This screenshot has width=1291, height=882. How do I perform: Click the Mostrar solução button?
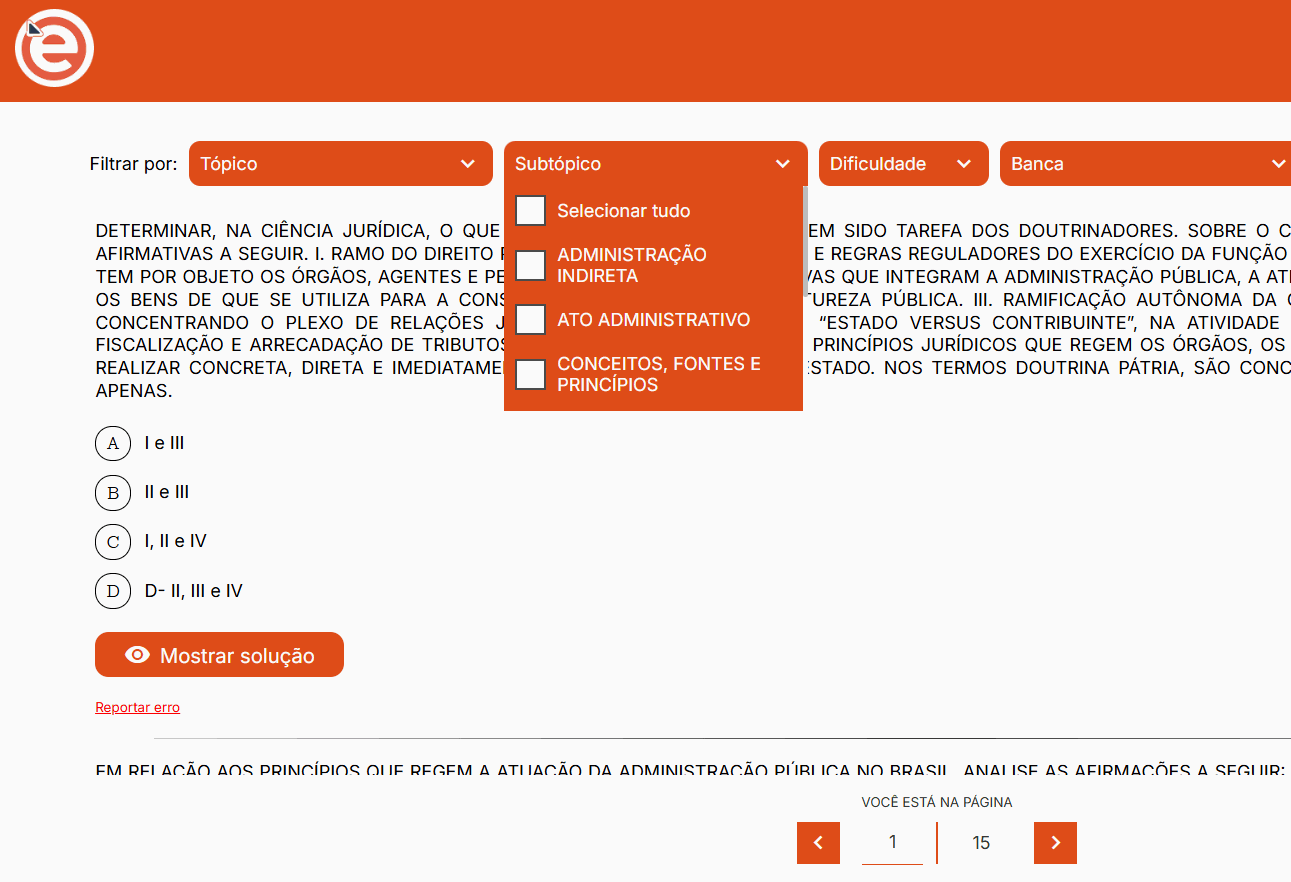[x=219, y=655]
